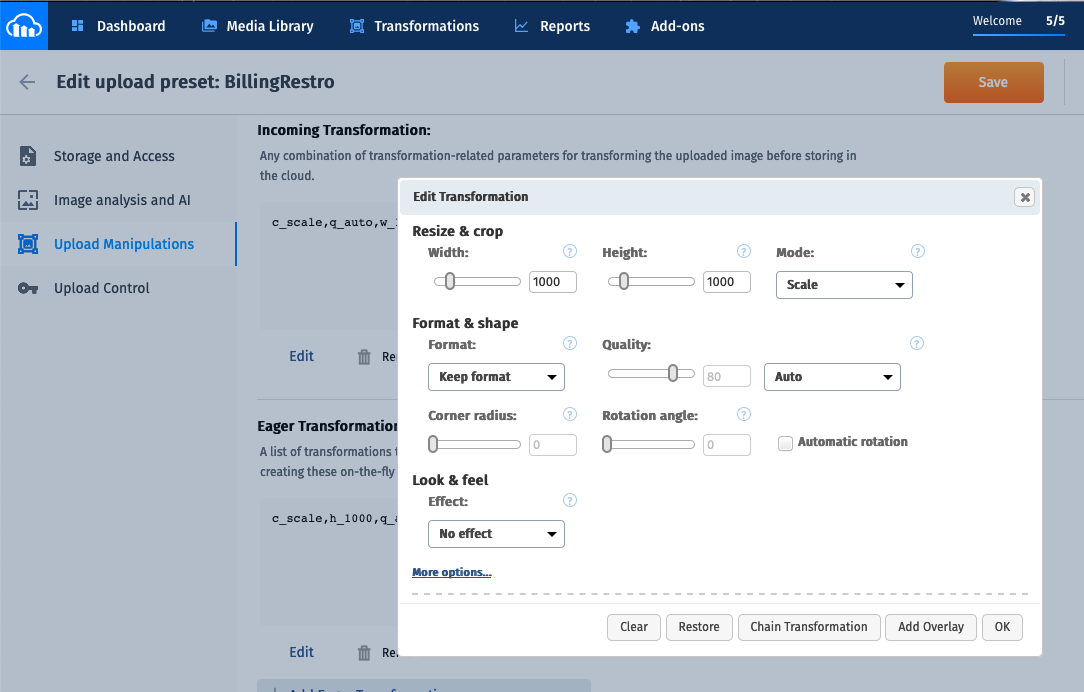The width and height of the screenshot is (1084, 692).
Task: Click the Corner radius slider handle
Action: point(433,444)
